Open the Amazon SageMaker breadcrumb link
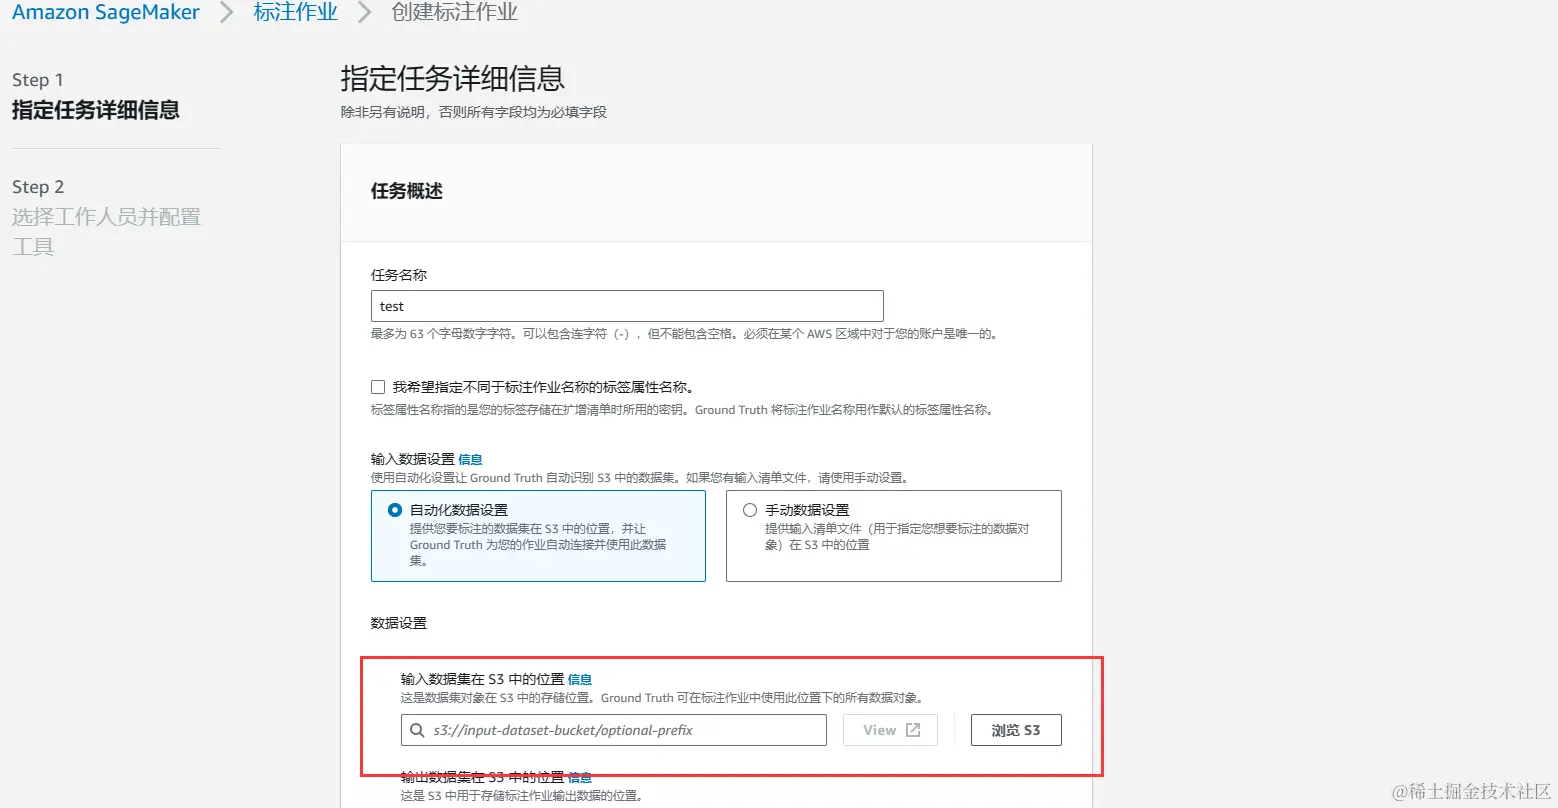Viewport: 1558px width, 808px height. (106, 12)
